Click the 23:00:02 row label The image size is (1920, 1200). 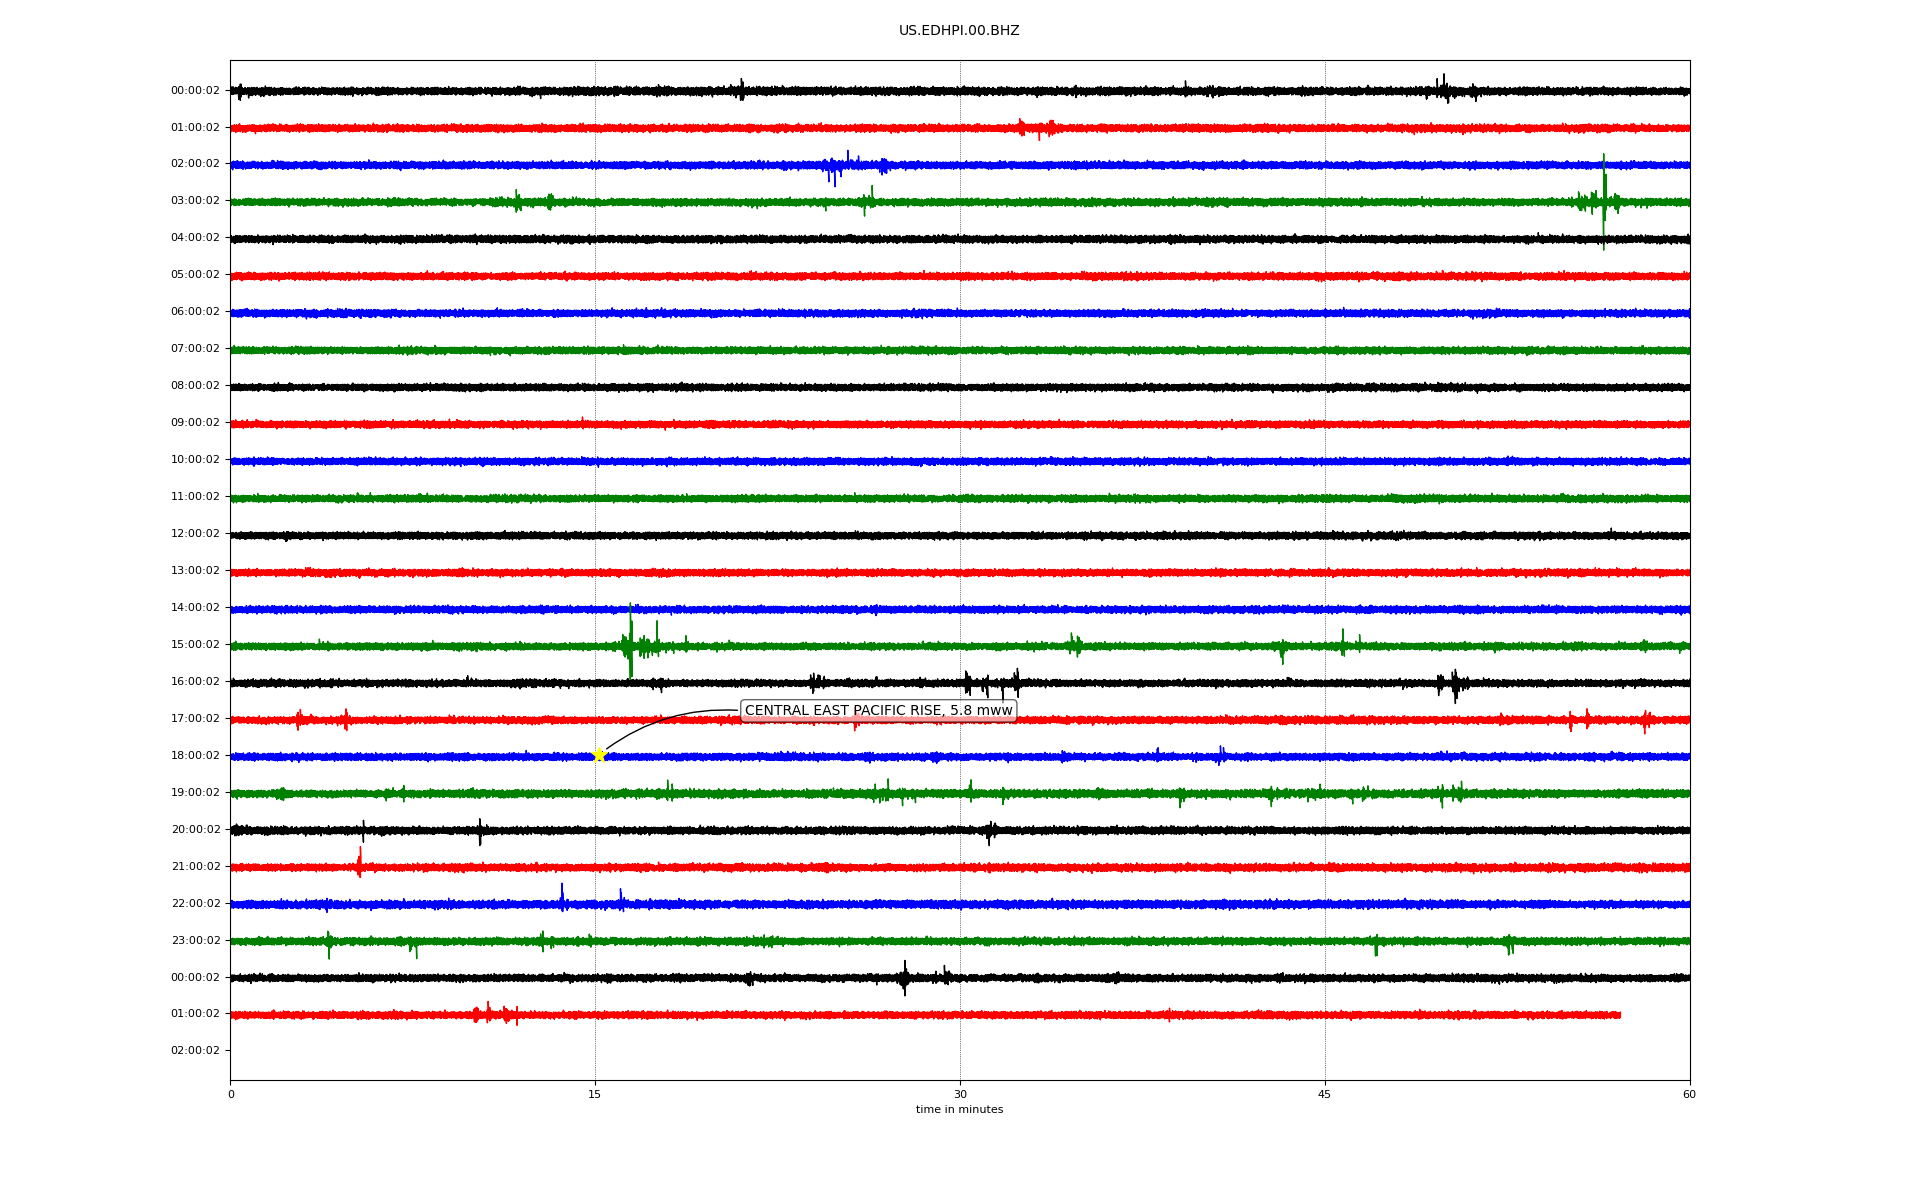pyautogui.click(x=195, y=941)
